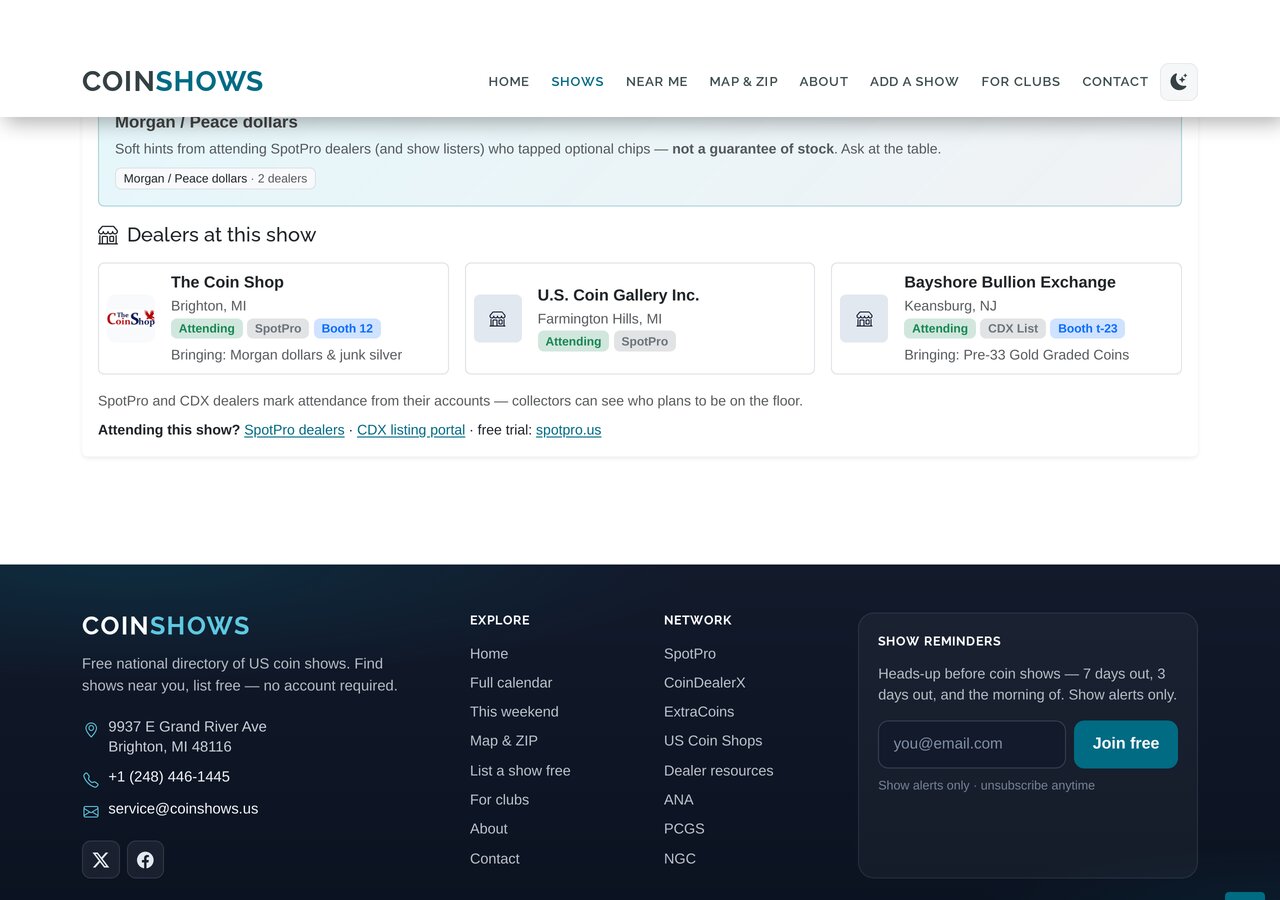
Task: Open the CONTACT nav item
Action: [1115, 82]
